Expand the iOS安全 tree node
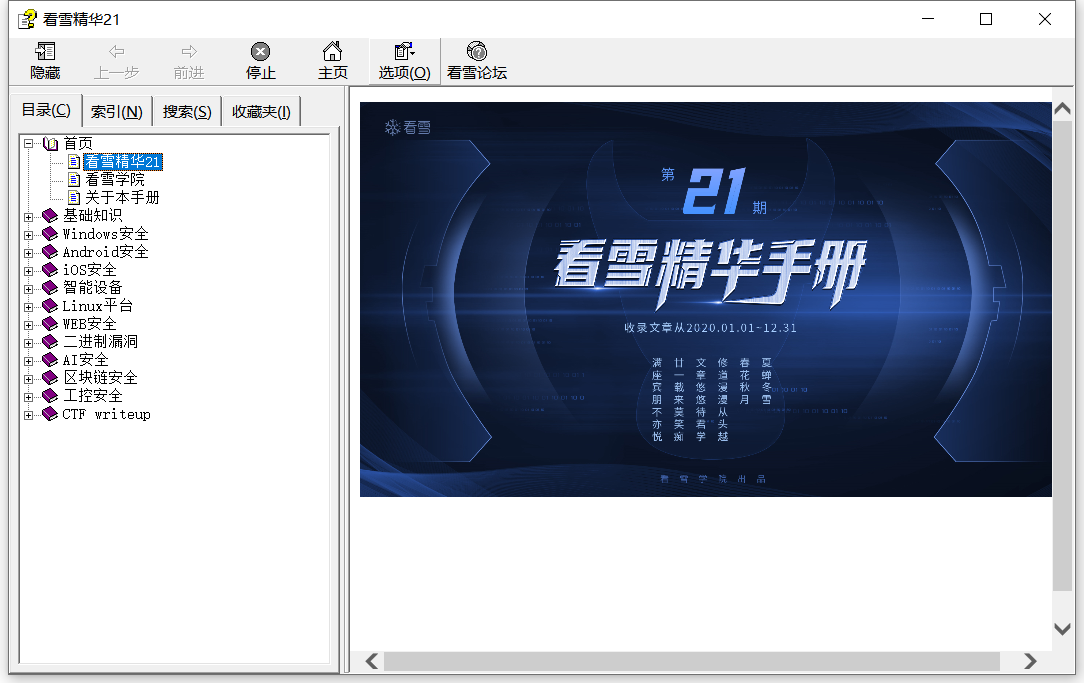The image size is (1084, 683). (28, 271)
